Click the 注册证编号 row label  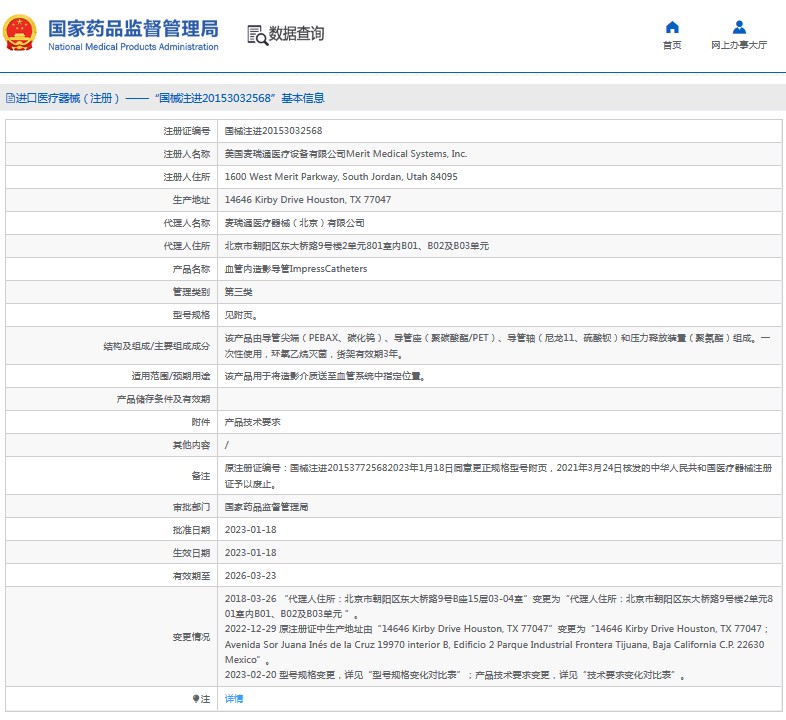[186, 131]
